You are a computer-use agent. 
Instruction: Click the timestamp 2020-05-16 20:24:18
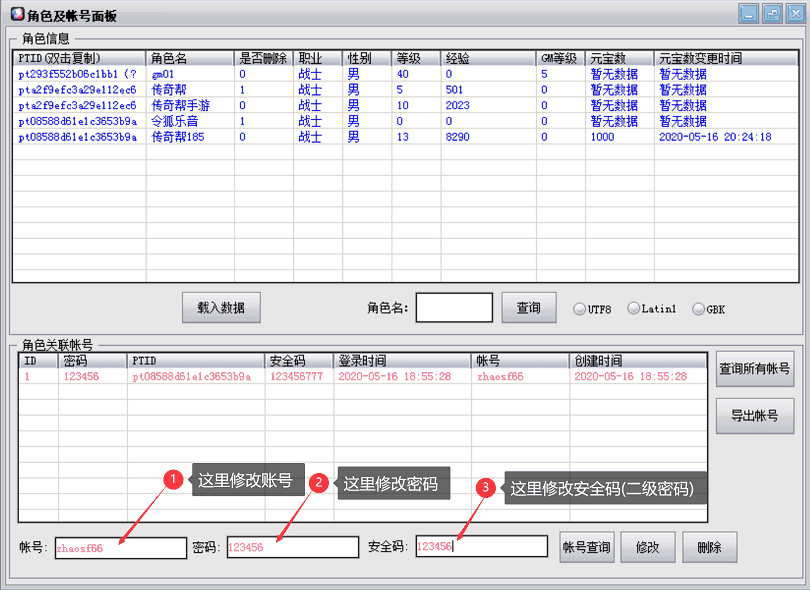click(x=715, y=137)
